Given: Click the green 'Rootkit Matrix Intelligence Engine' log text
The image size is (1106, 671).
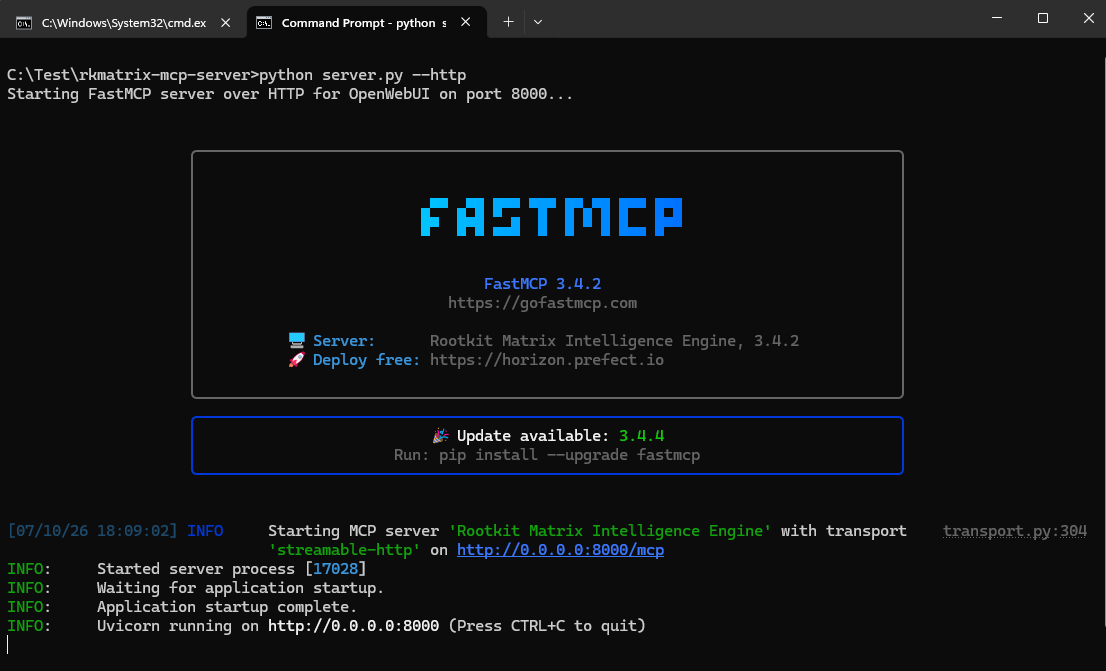Looking at the screenshot, I should point(610,531).
